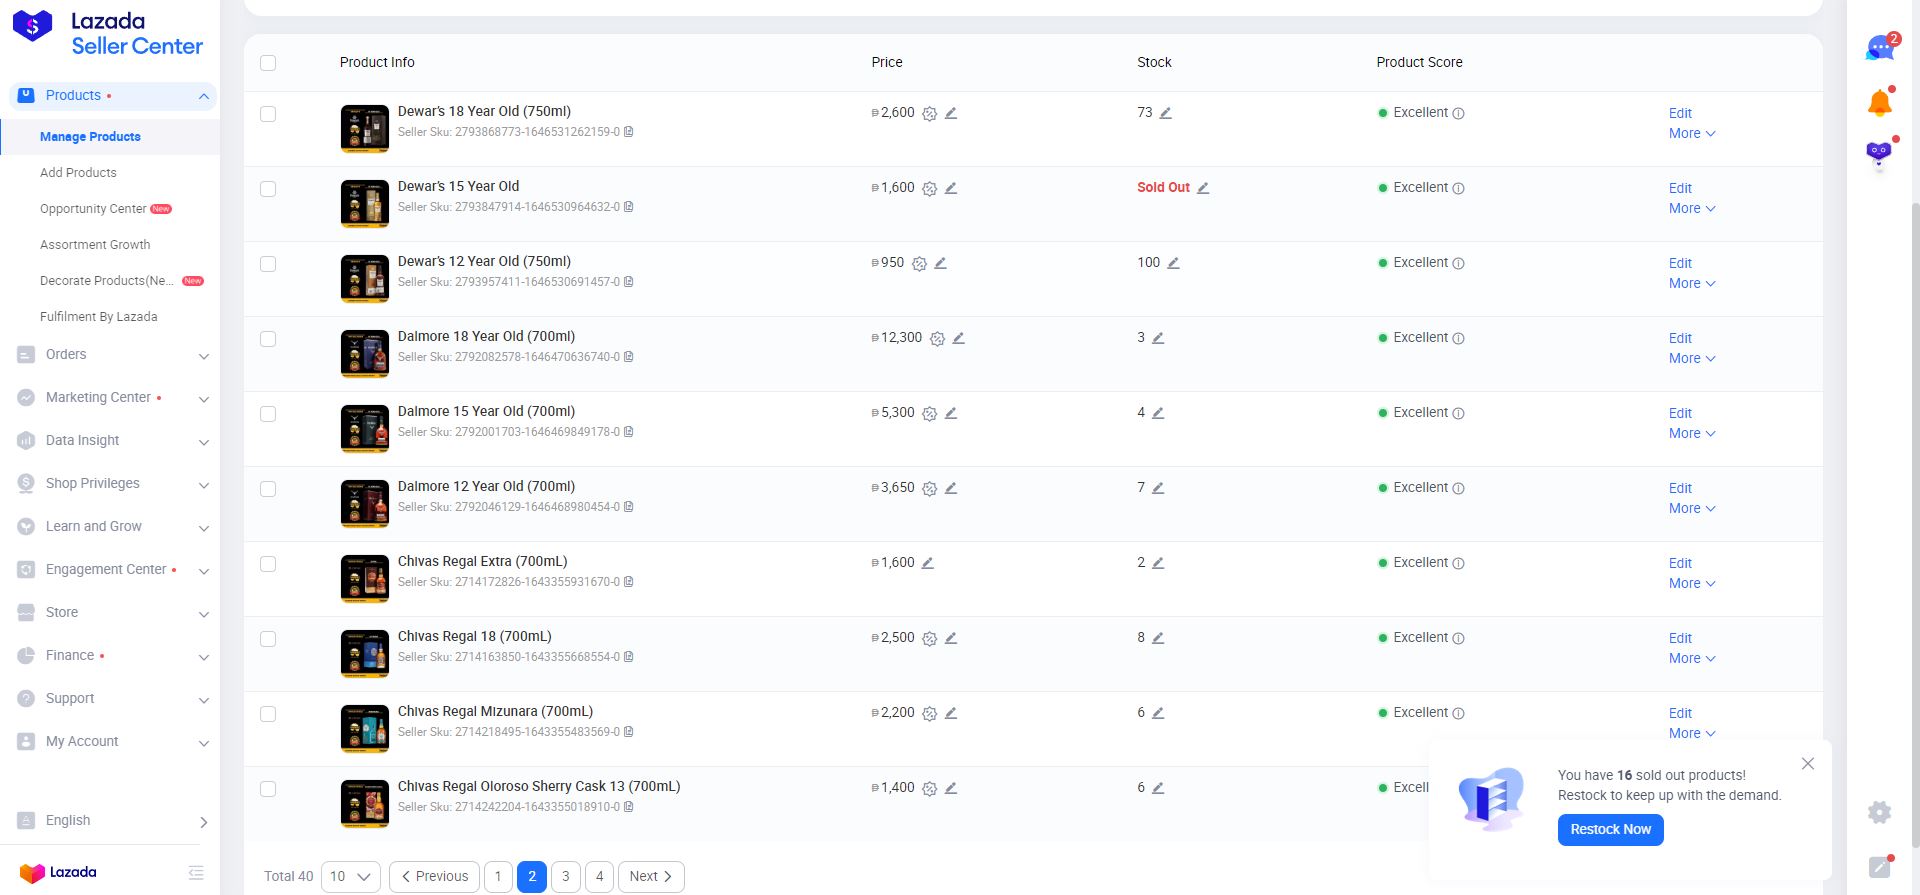This screenshot has width=1920, height=895.
Task: Tick the checkbox for Dewar's 18 Year Old
Action: click(x=268, y=114)
